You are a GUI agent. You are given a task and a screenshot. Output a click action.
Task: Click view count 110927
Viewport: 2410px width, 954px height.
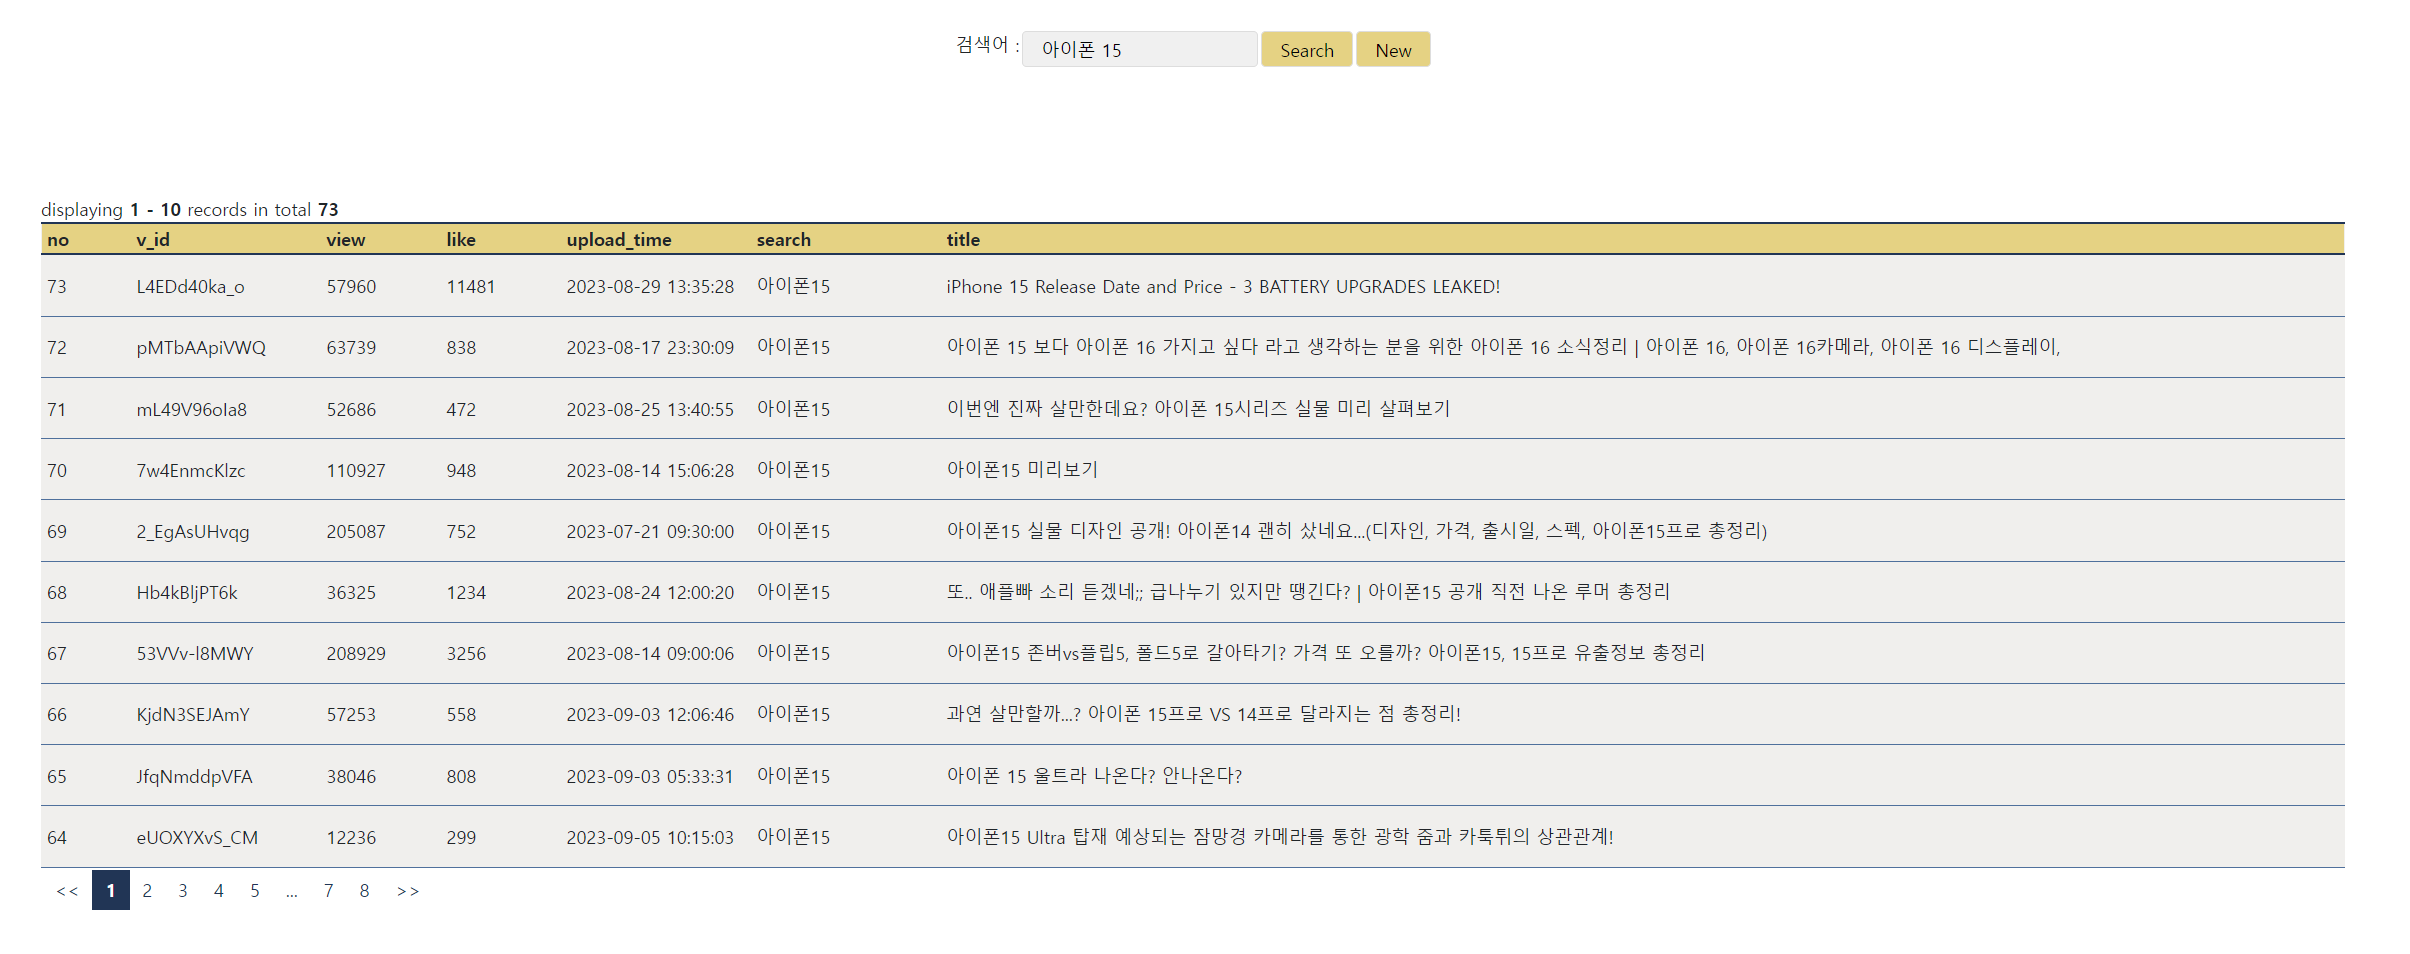pos(356,471)
